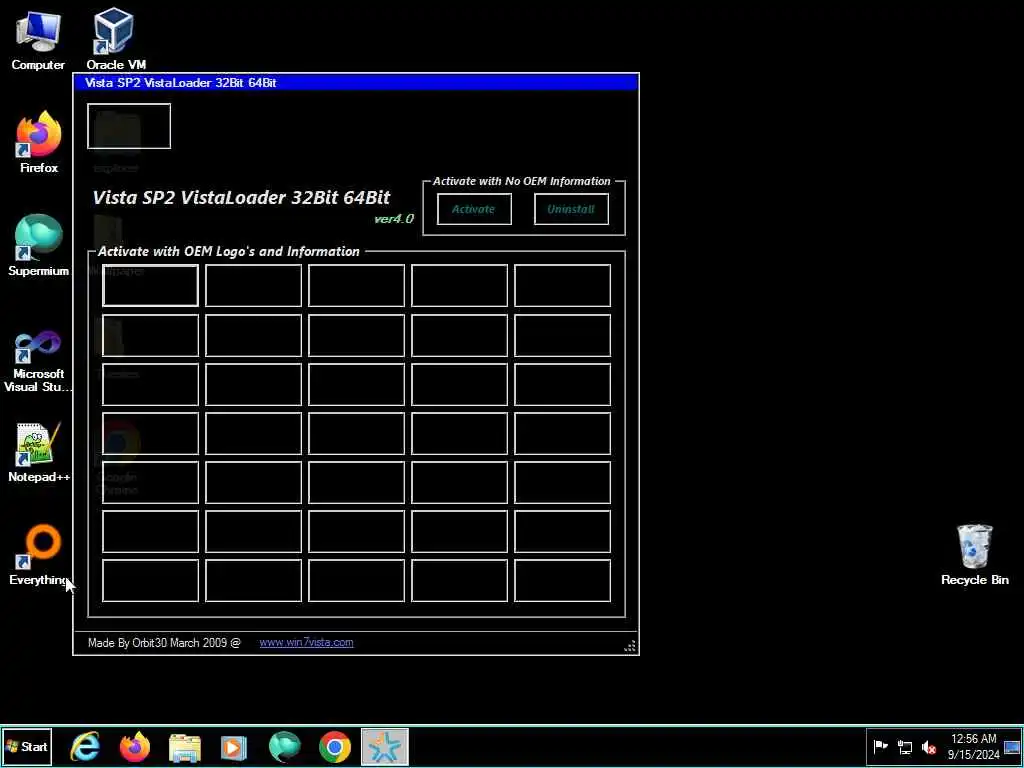Open the clock showing 12:56 AM
Viewport: 1024px width, 768px height.
(x=973, y=746)
